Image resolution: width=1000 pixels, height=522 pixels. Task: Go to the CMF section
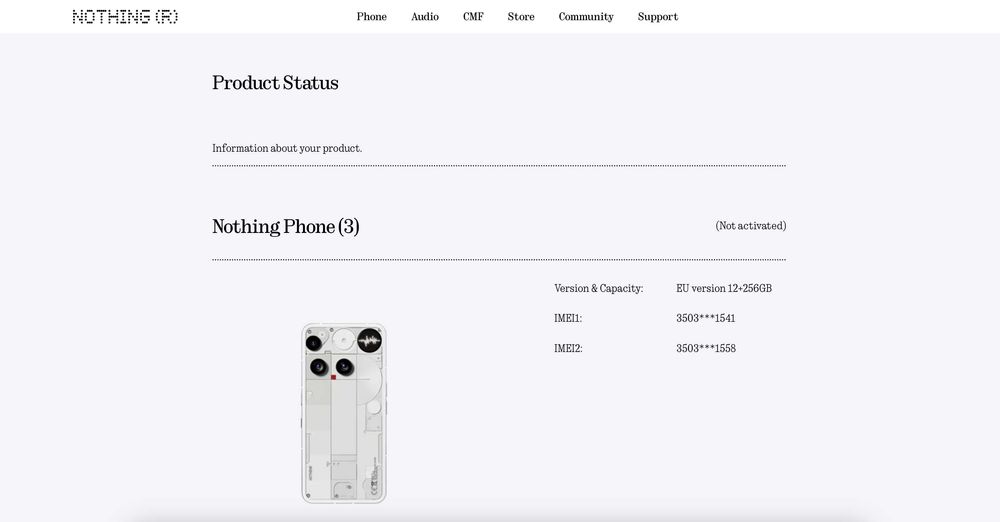[x=473, y=17]
